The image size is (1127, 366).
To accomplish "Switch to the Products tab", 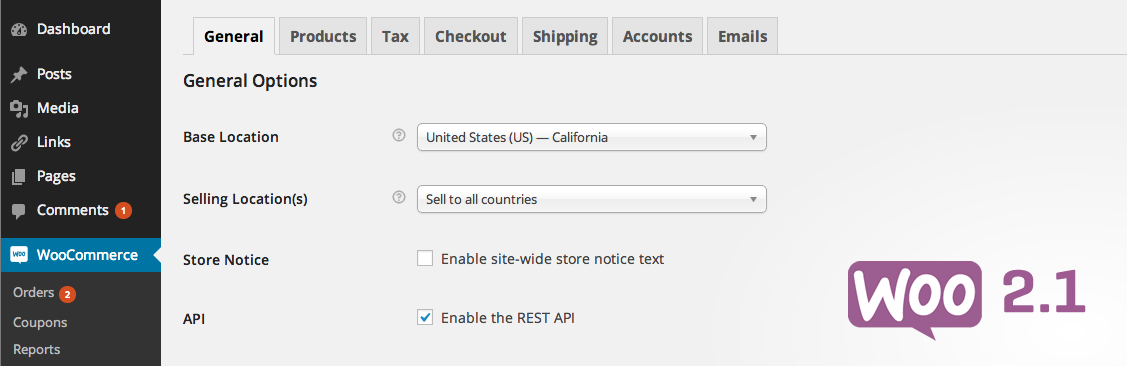I will pos(323,36).
